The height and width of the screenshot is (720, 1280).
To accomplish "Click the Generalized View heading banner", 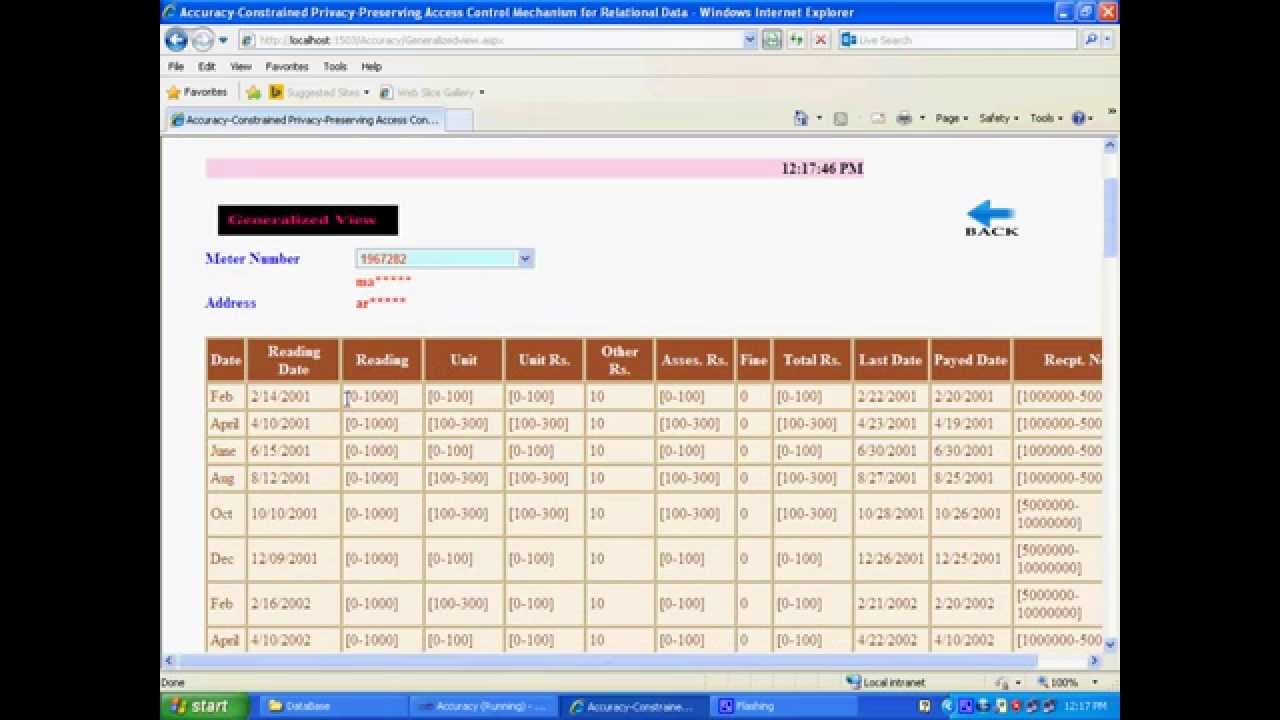I will pos(308,220).
